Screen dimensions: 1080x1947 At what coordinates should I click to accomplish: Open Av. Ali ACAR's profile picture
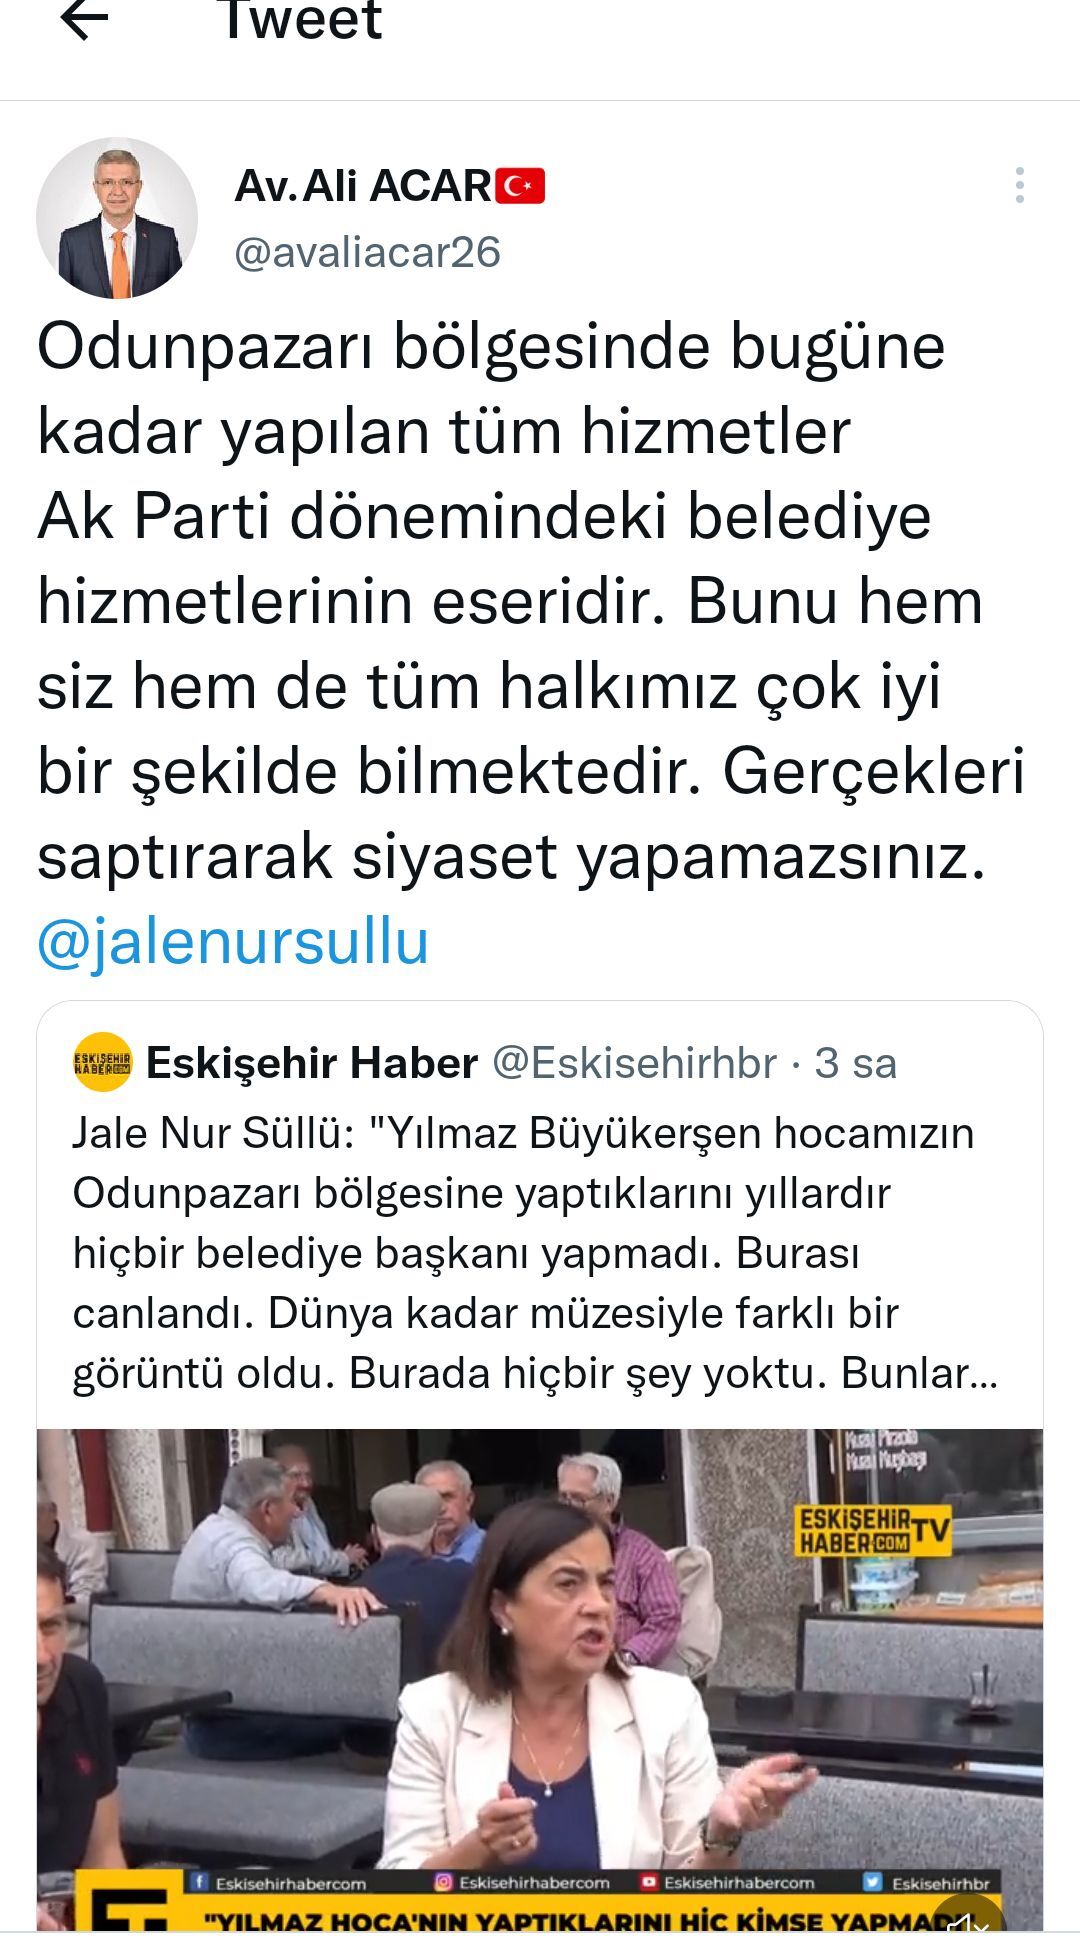click(117, 218)
